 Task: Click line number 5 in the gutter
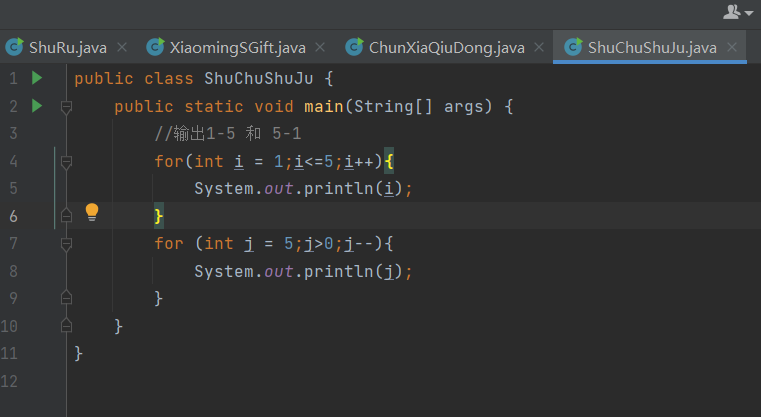[x=13, y=188]
